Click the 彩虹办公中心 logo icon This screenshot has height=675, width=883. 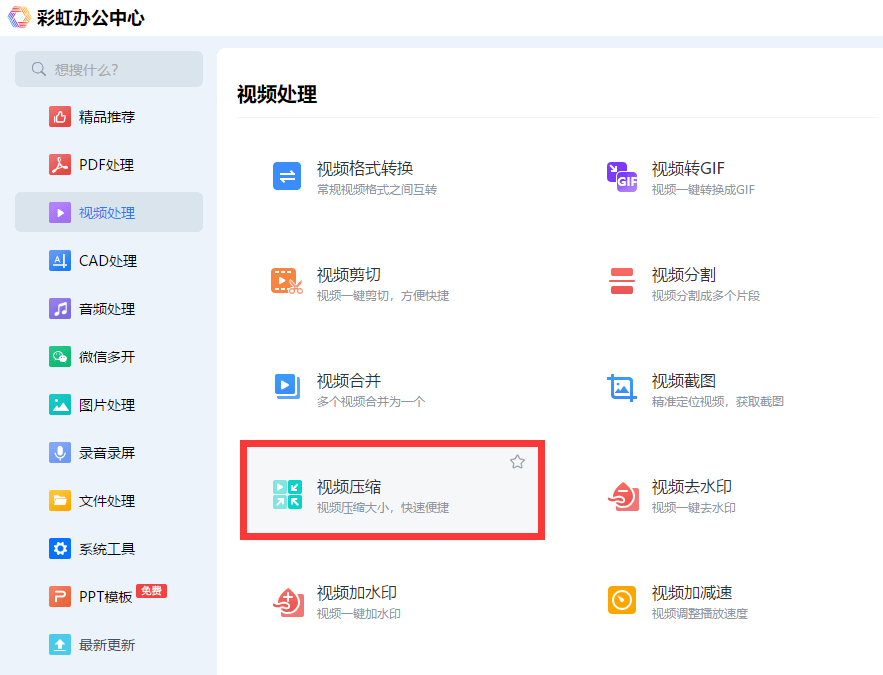[x=19, y=17]
